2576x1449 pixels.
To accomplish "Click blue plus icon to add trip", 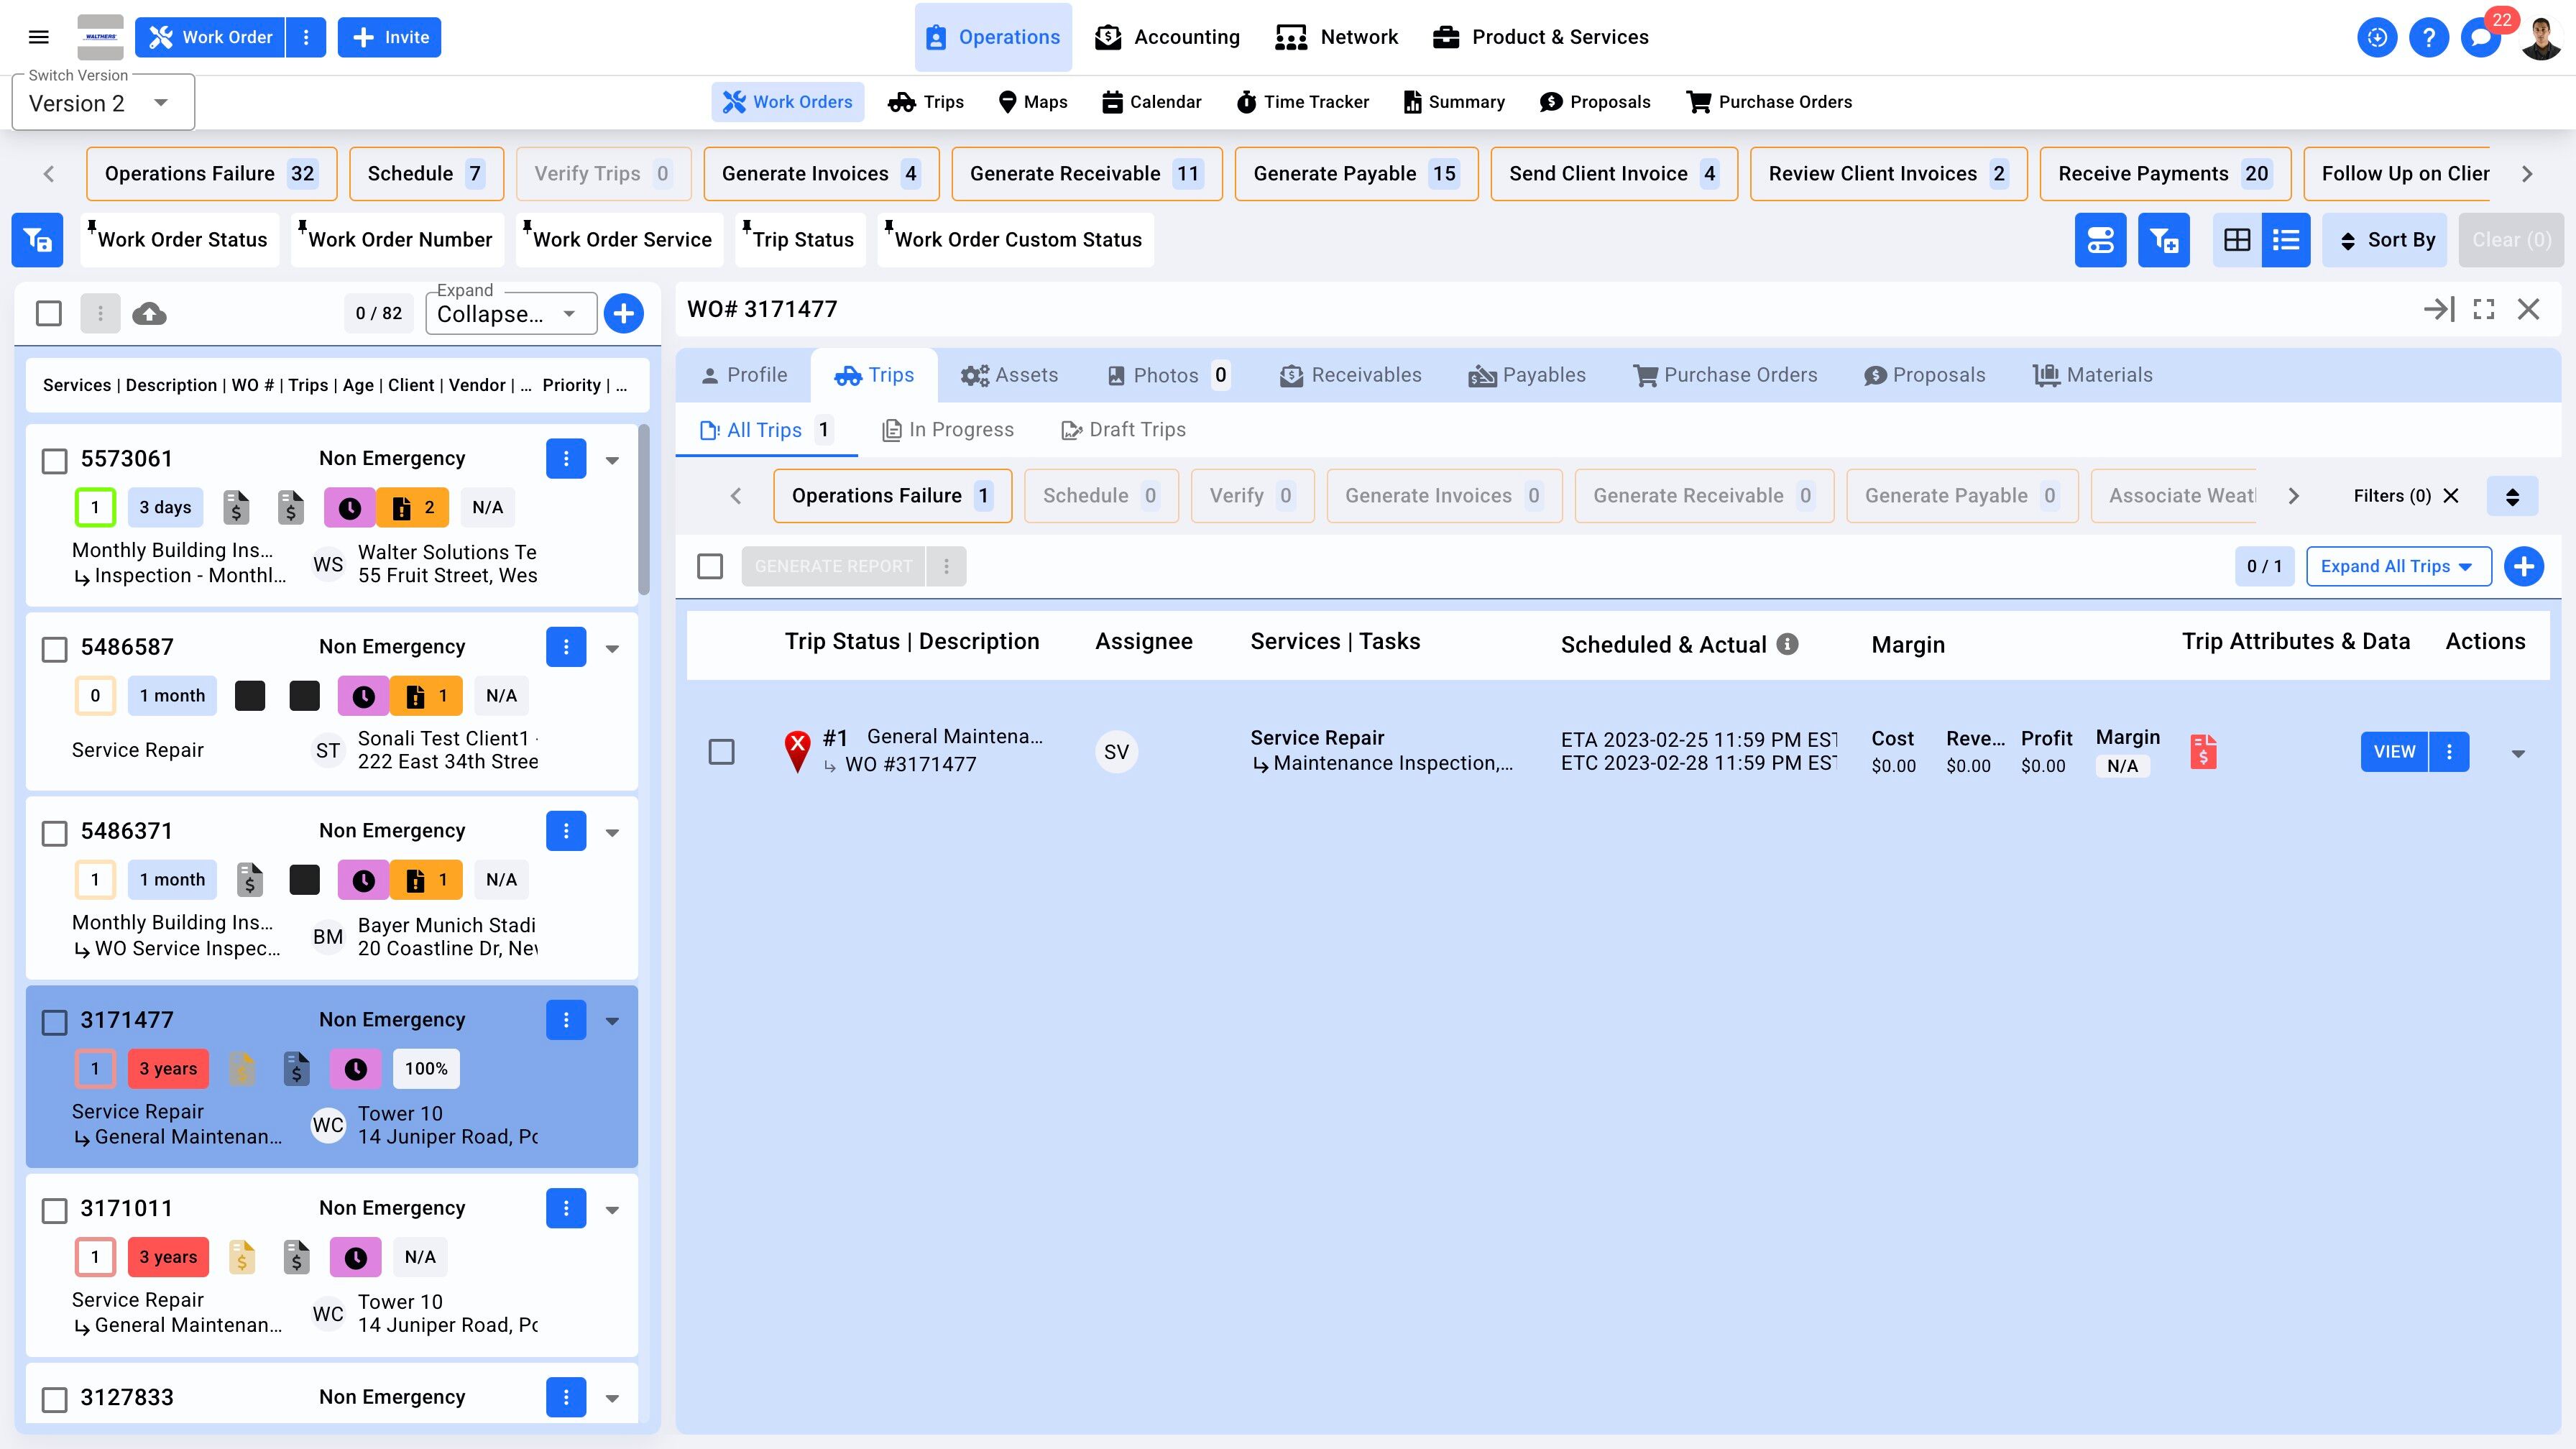I will click(x=2523, y=566).
